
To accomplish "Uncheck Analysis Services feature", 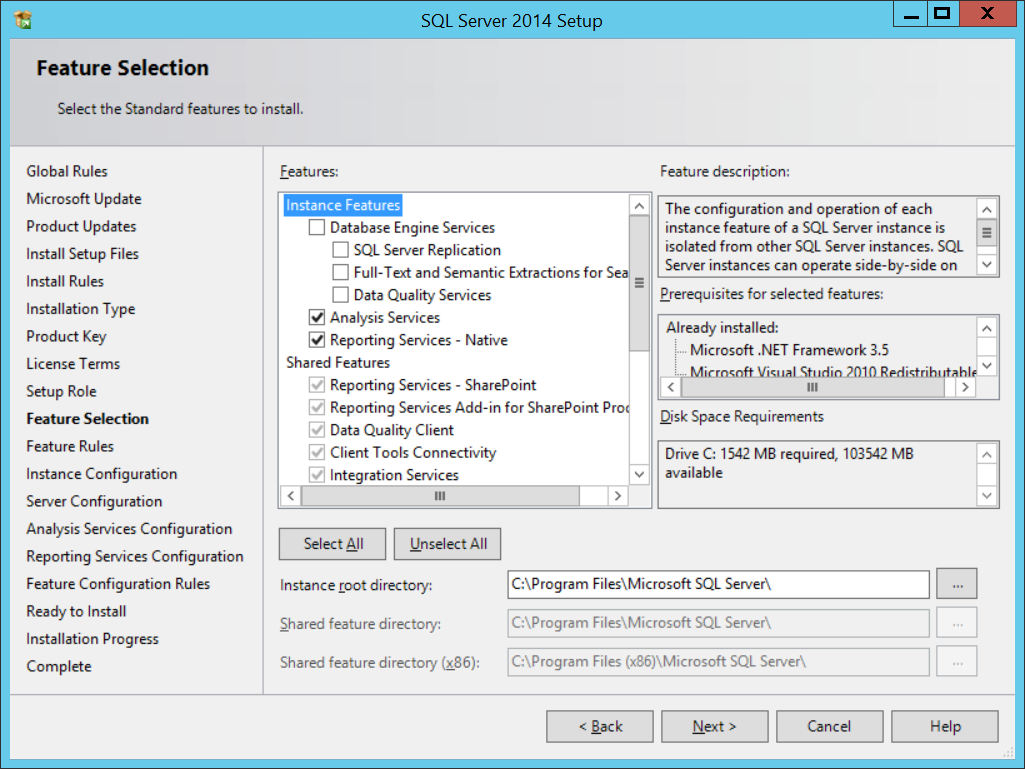I will pyautogui.click(x=317, y=318).
